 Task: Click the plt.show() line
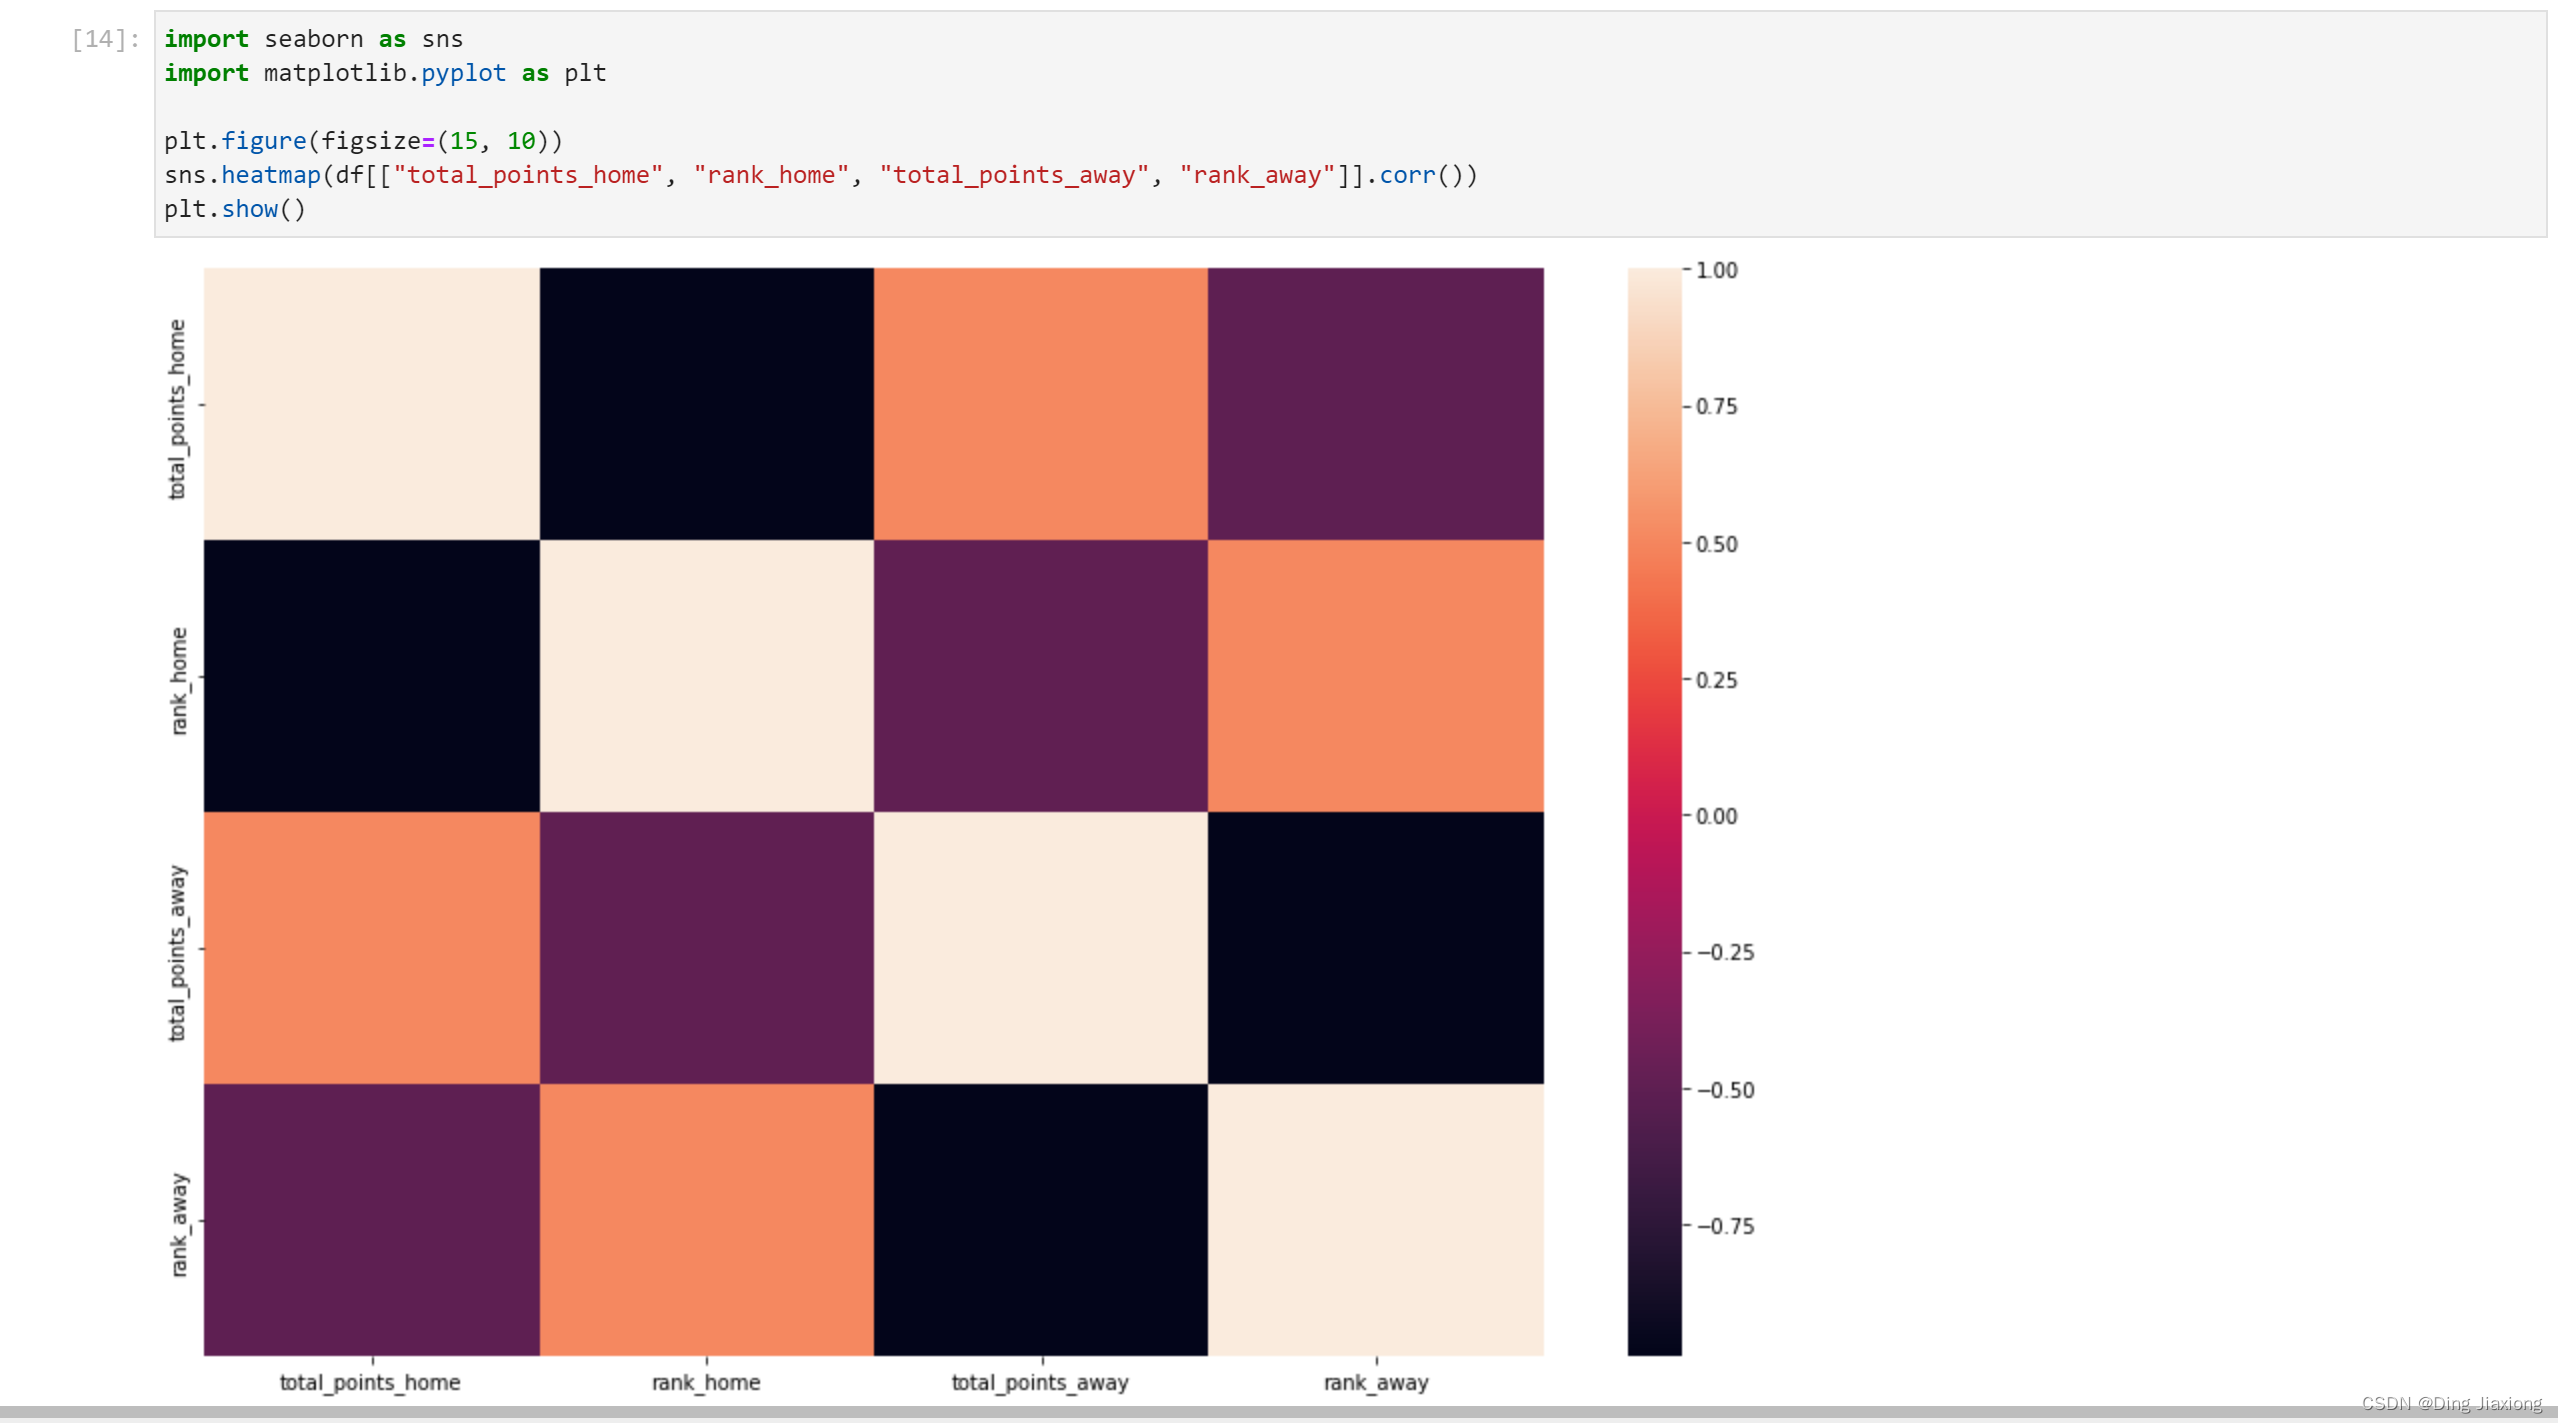point(235,209)
